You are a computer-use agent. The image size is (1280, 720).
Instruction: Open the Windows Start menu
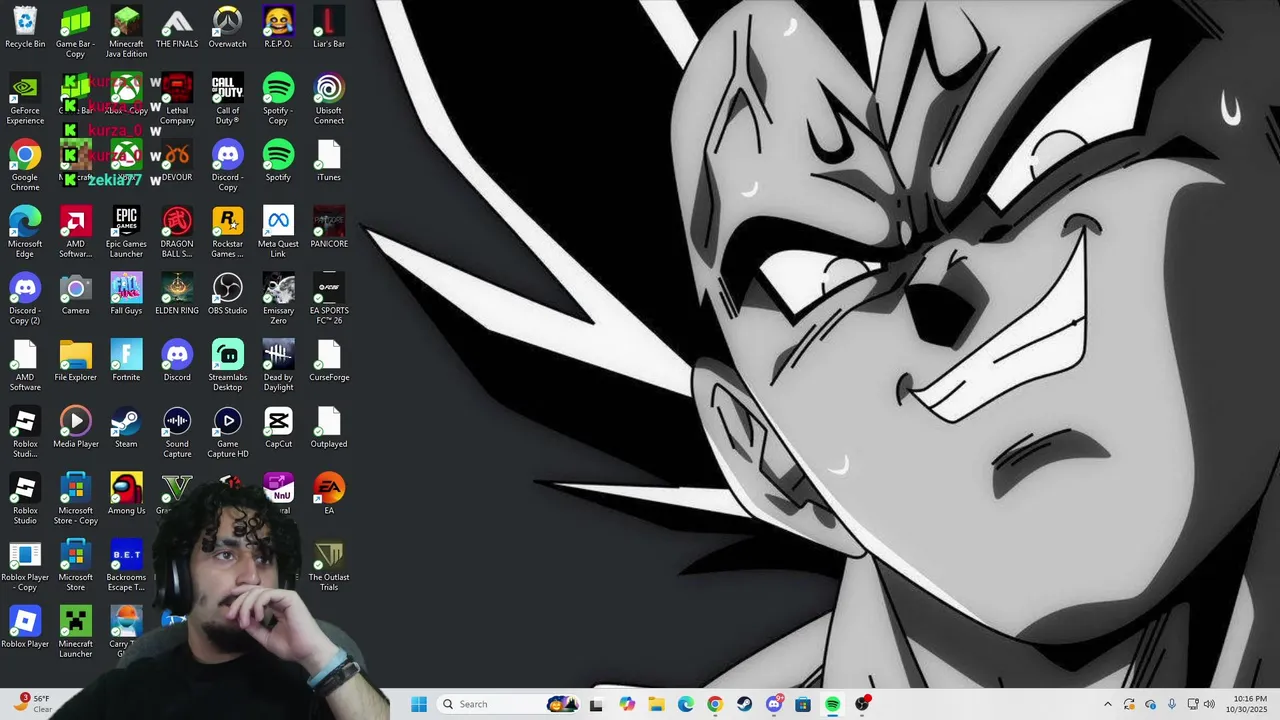click(419, 704)
